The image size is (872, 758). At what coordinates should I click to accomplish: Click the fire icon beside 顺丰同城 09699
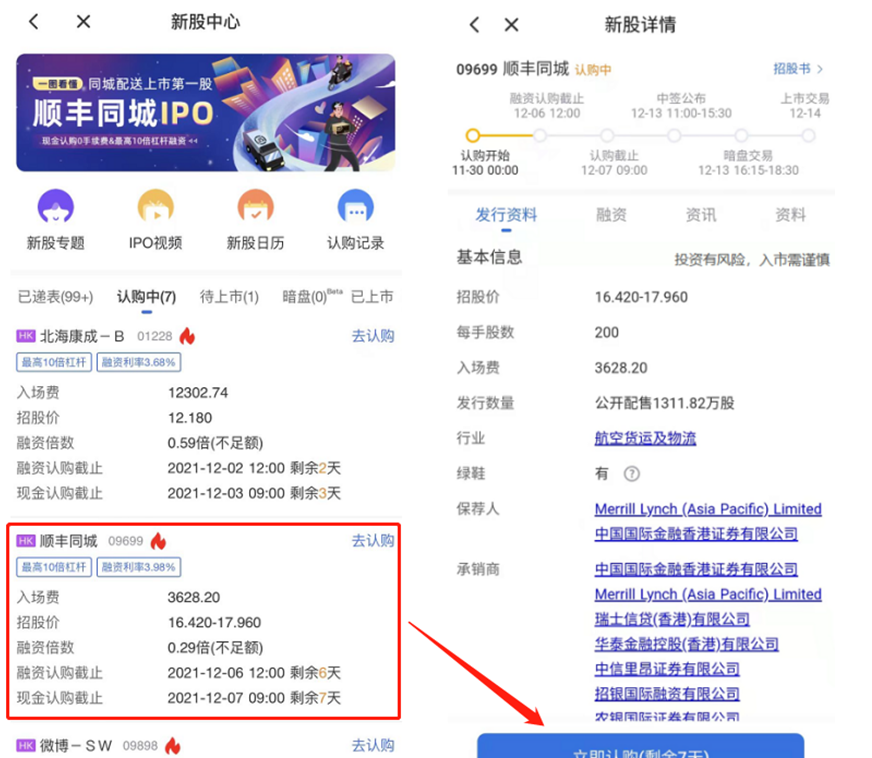[158, 541]
